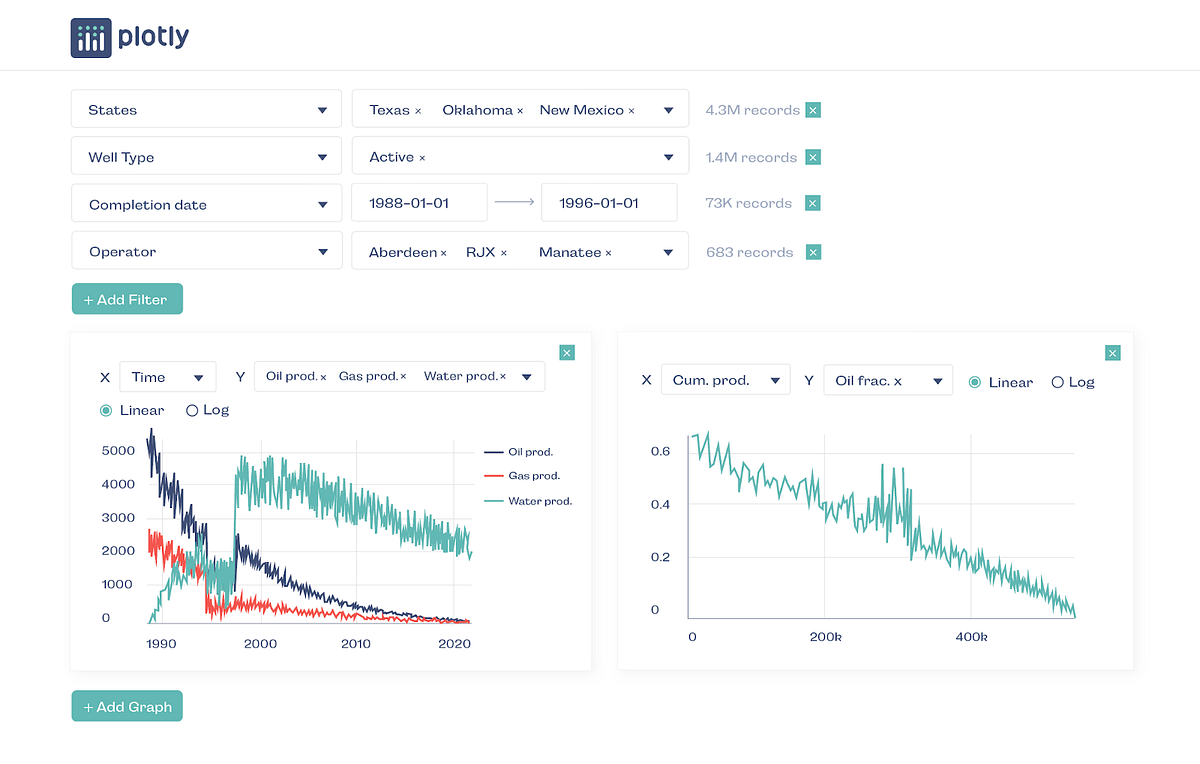The width and height of the screenshot is (1200, 764).
Task: Remove the Aberdeen operator tag
Action: coord(444,253)
